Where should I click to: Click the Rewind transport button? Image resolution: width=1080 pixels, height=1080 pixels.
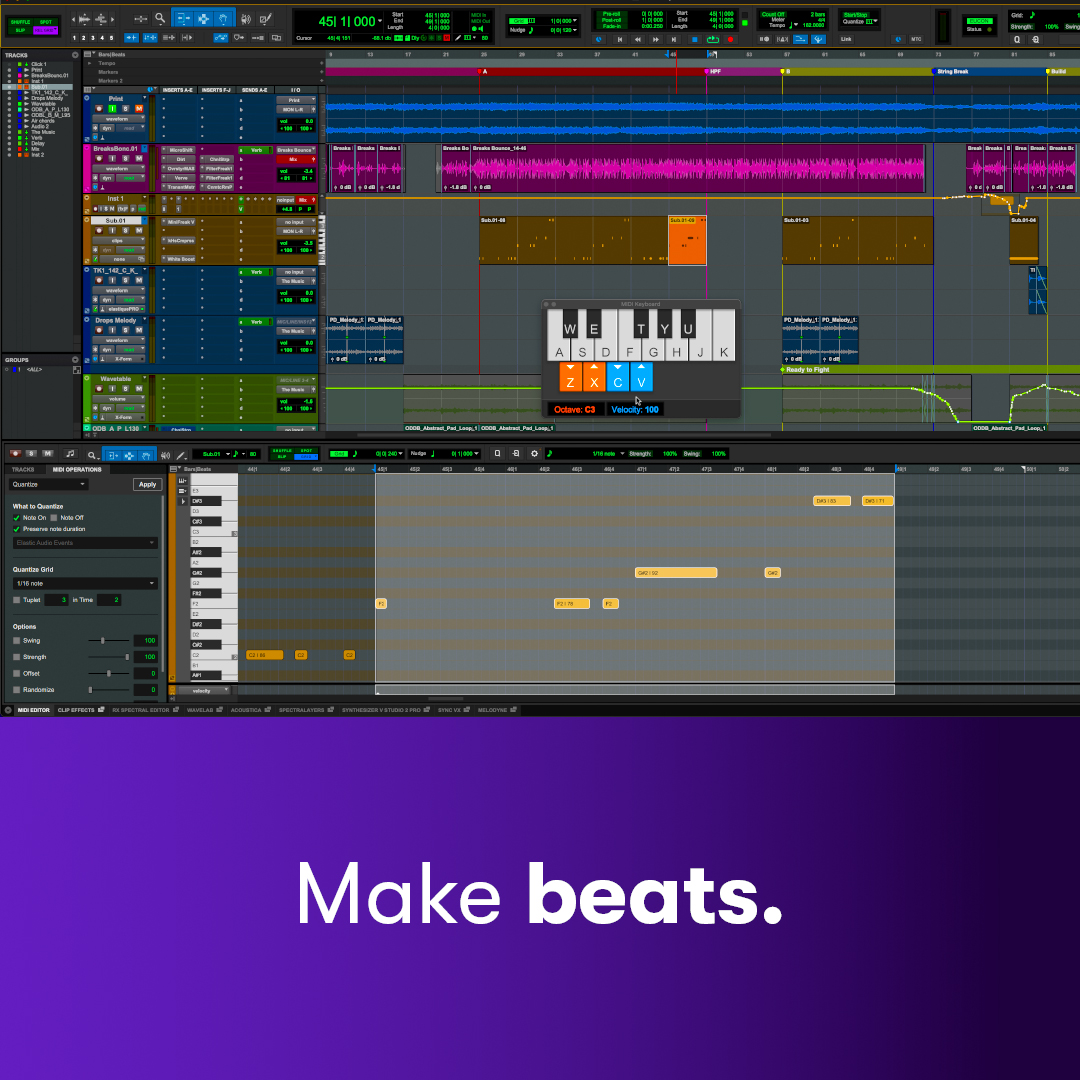(638, 39)
